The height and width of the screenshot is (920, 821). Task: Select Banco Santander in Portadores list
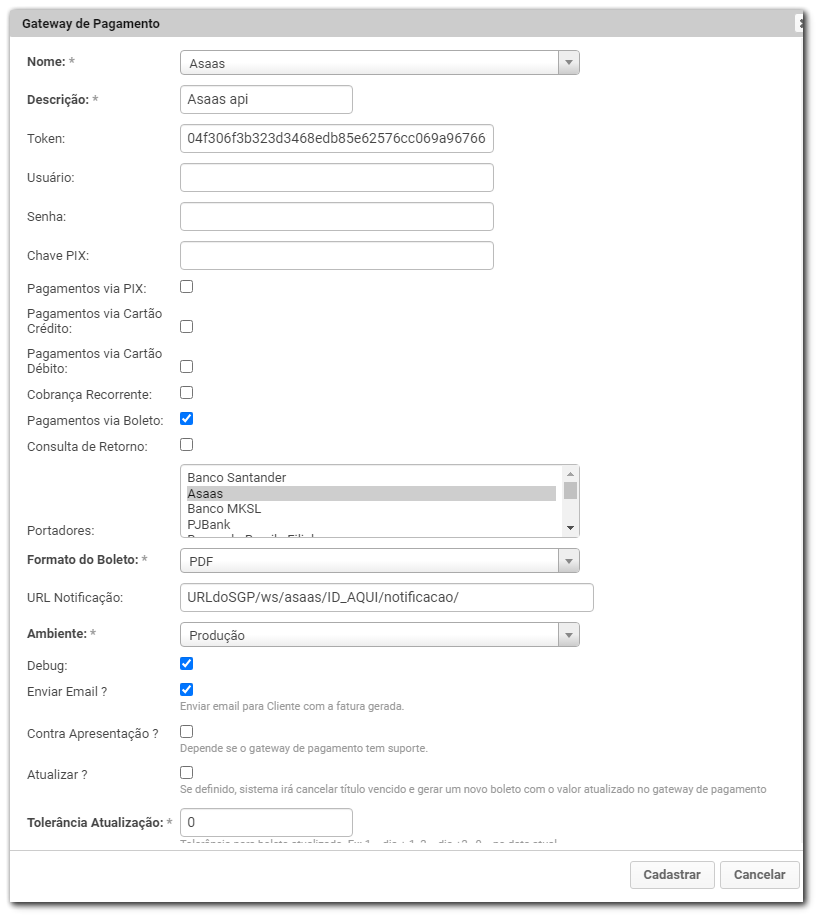pyautogui.click(x=237, y=478)
